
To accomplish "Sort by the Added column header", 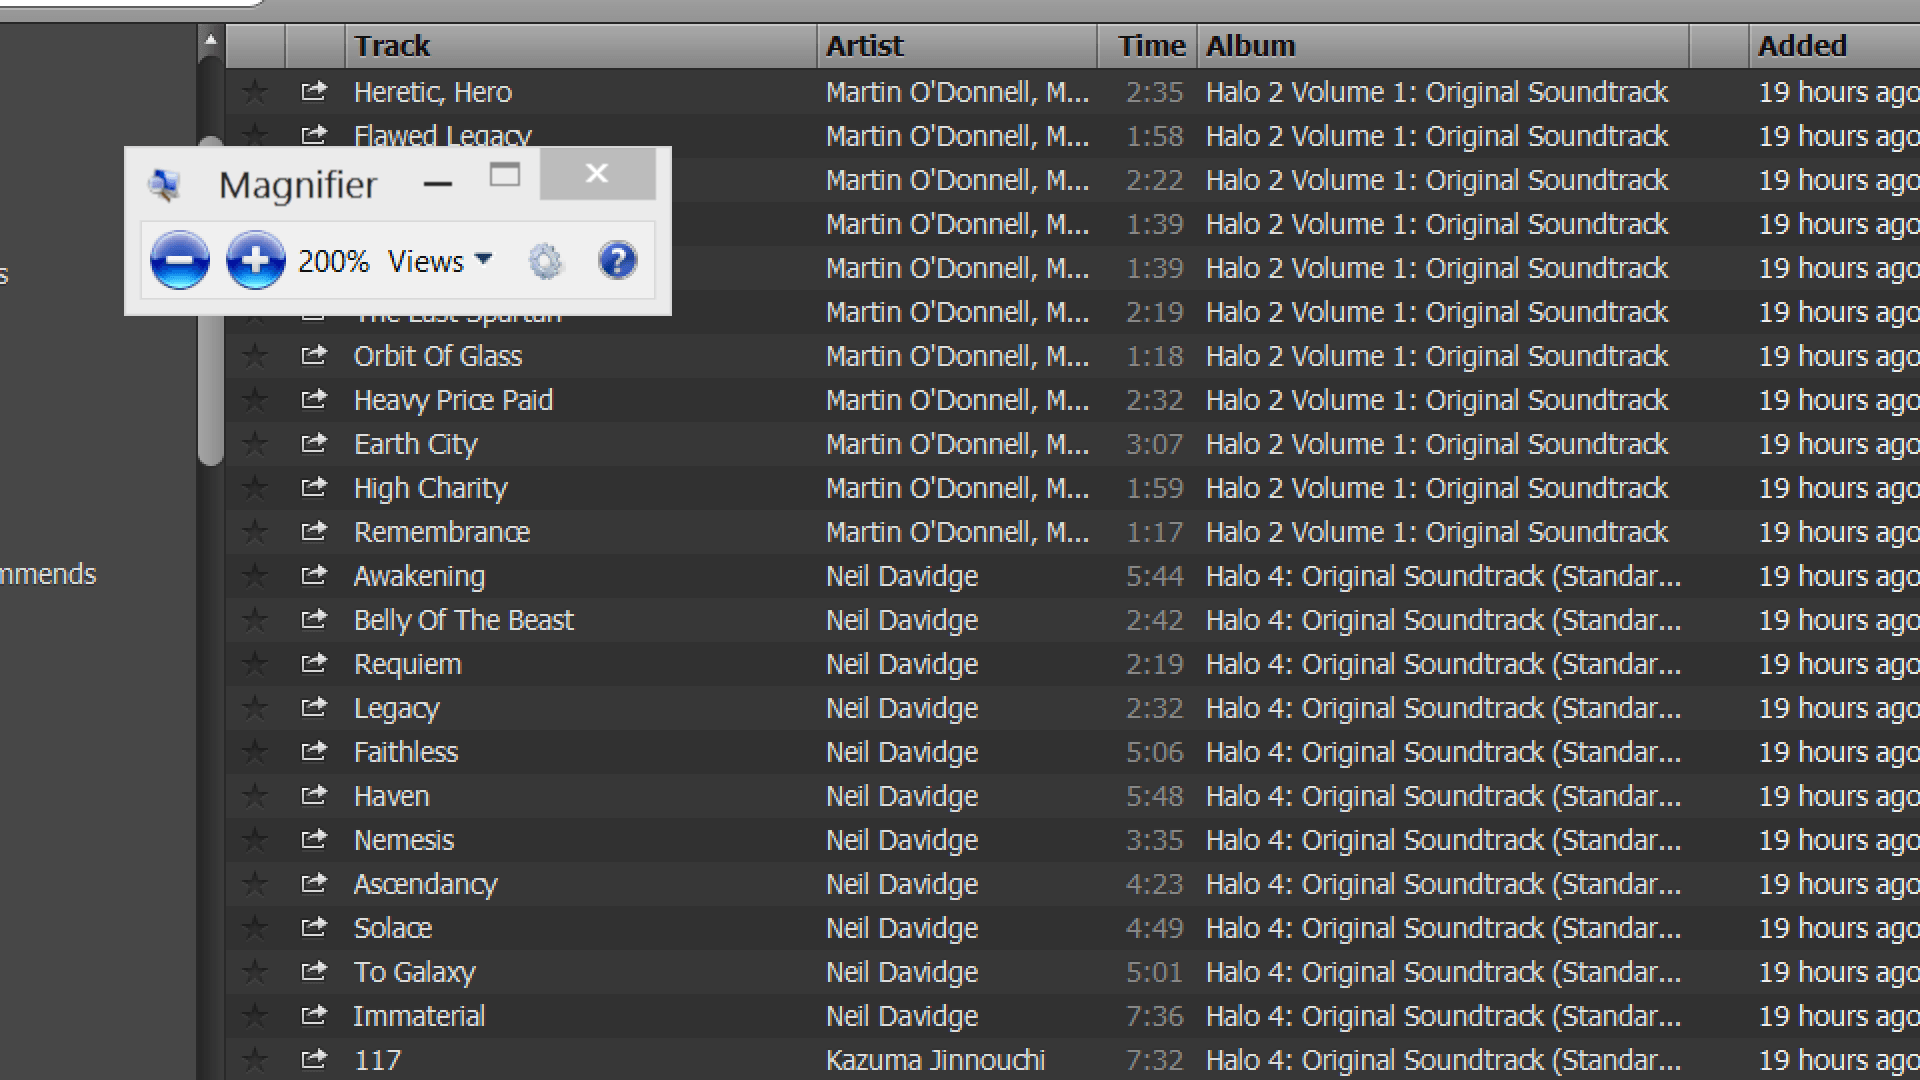I will [1835, 46].
